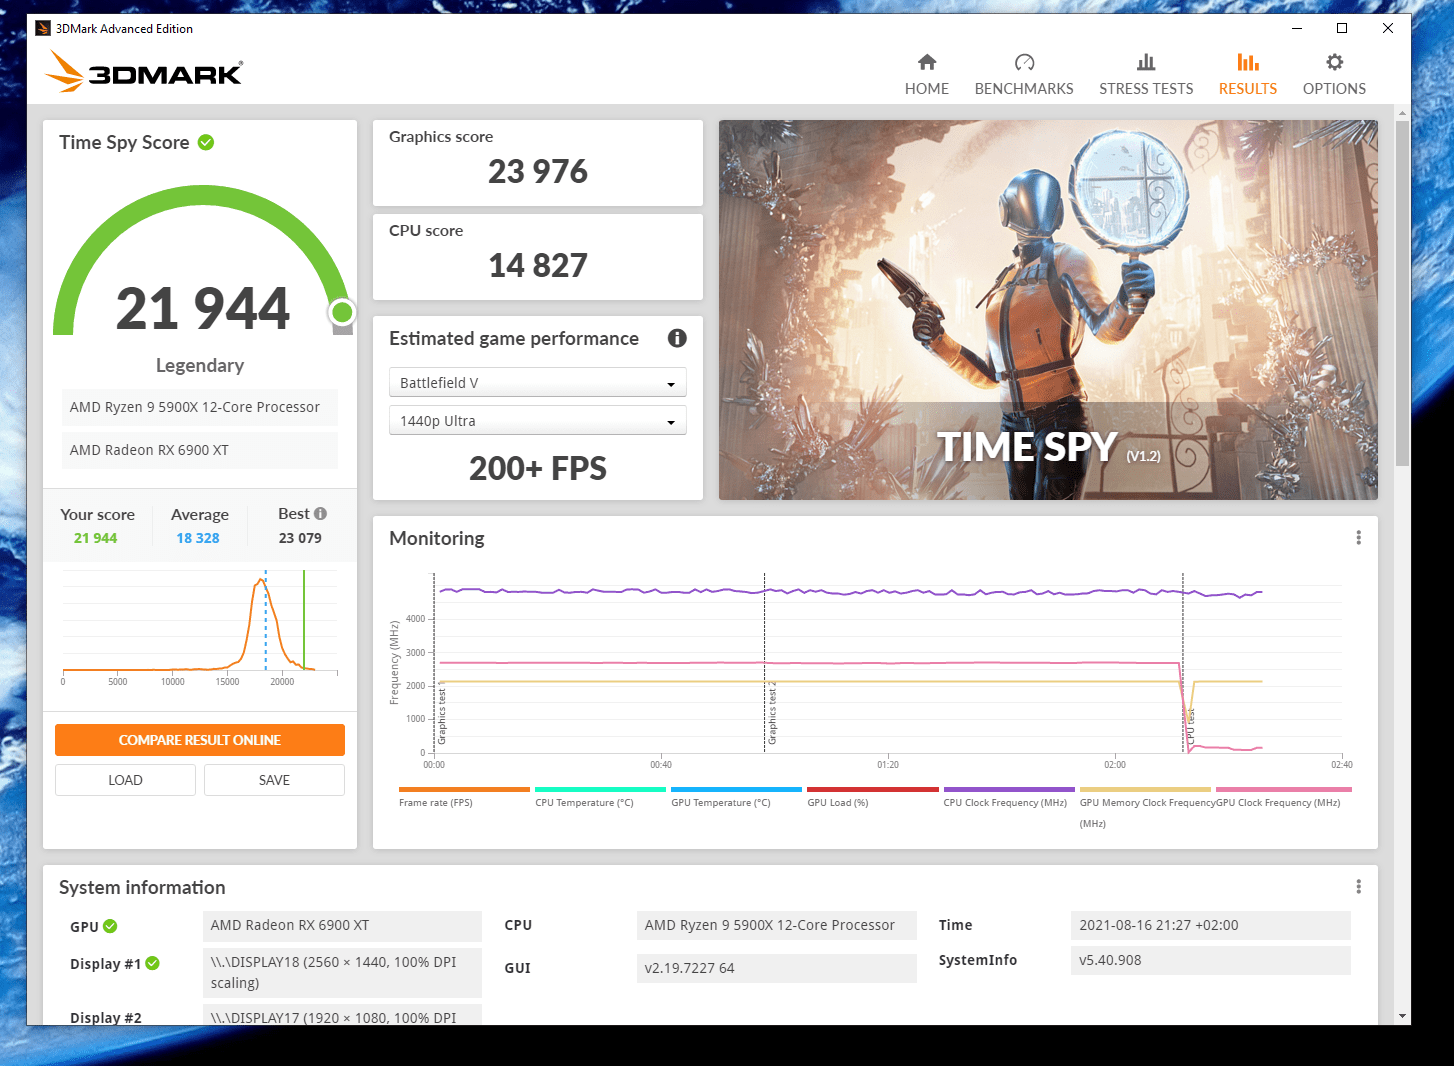1454x1066 pixels.
Task: Click the scrollbar up arrow
Action: 1402,113
